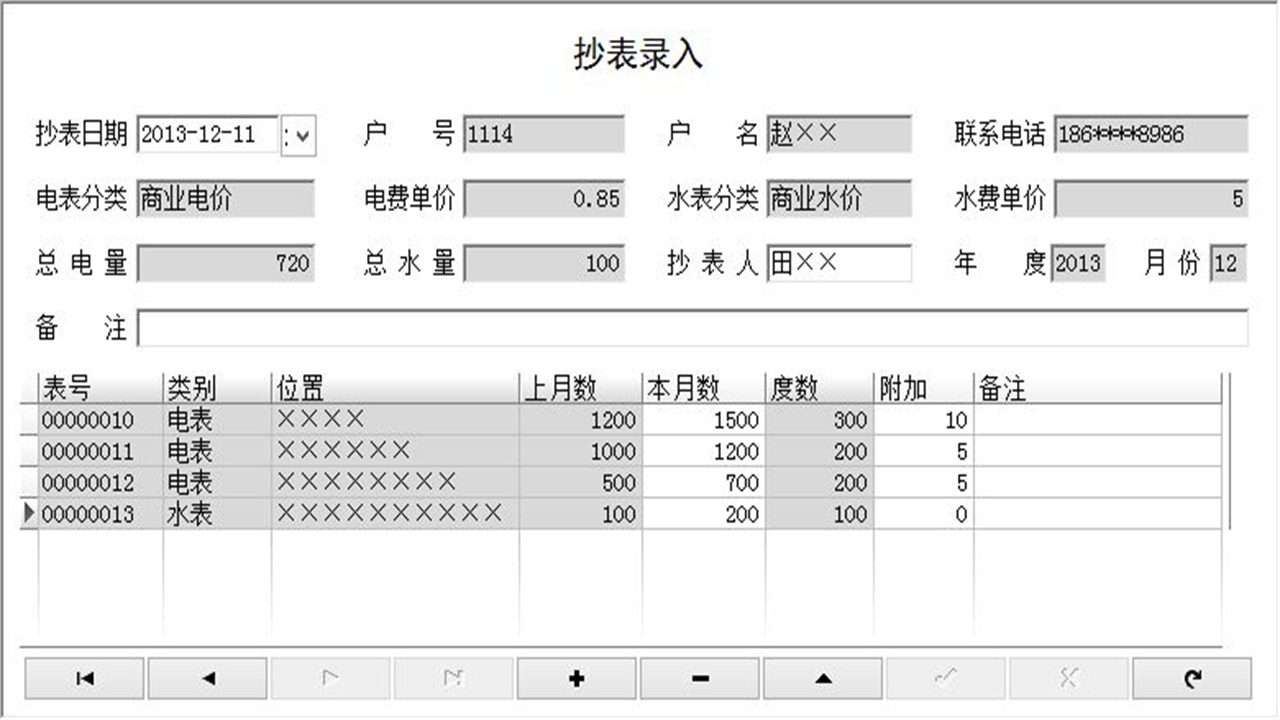
Task: Enter edit mode with the ▲ navigator button
Action: coord(823,677)
